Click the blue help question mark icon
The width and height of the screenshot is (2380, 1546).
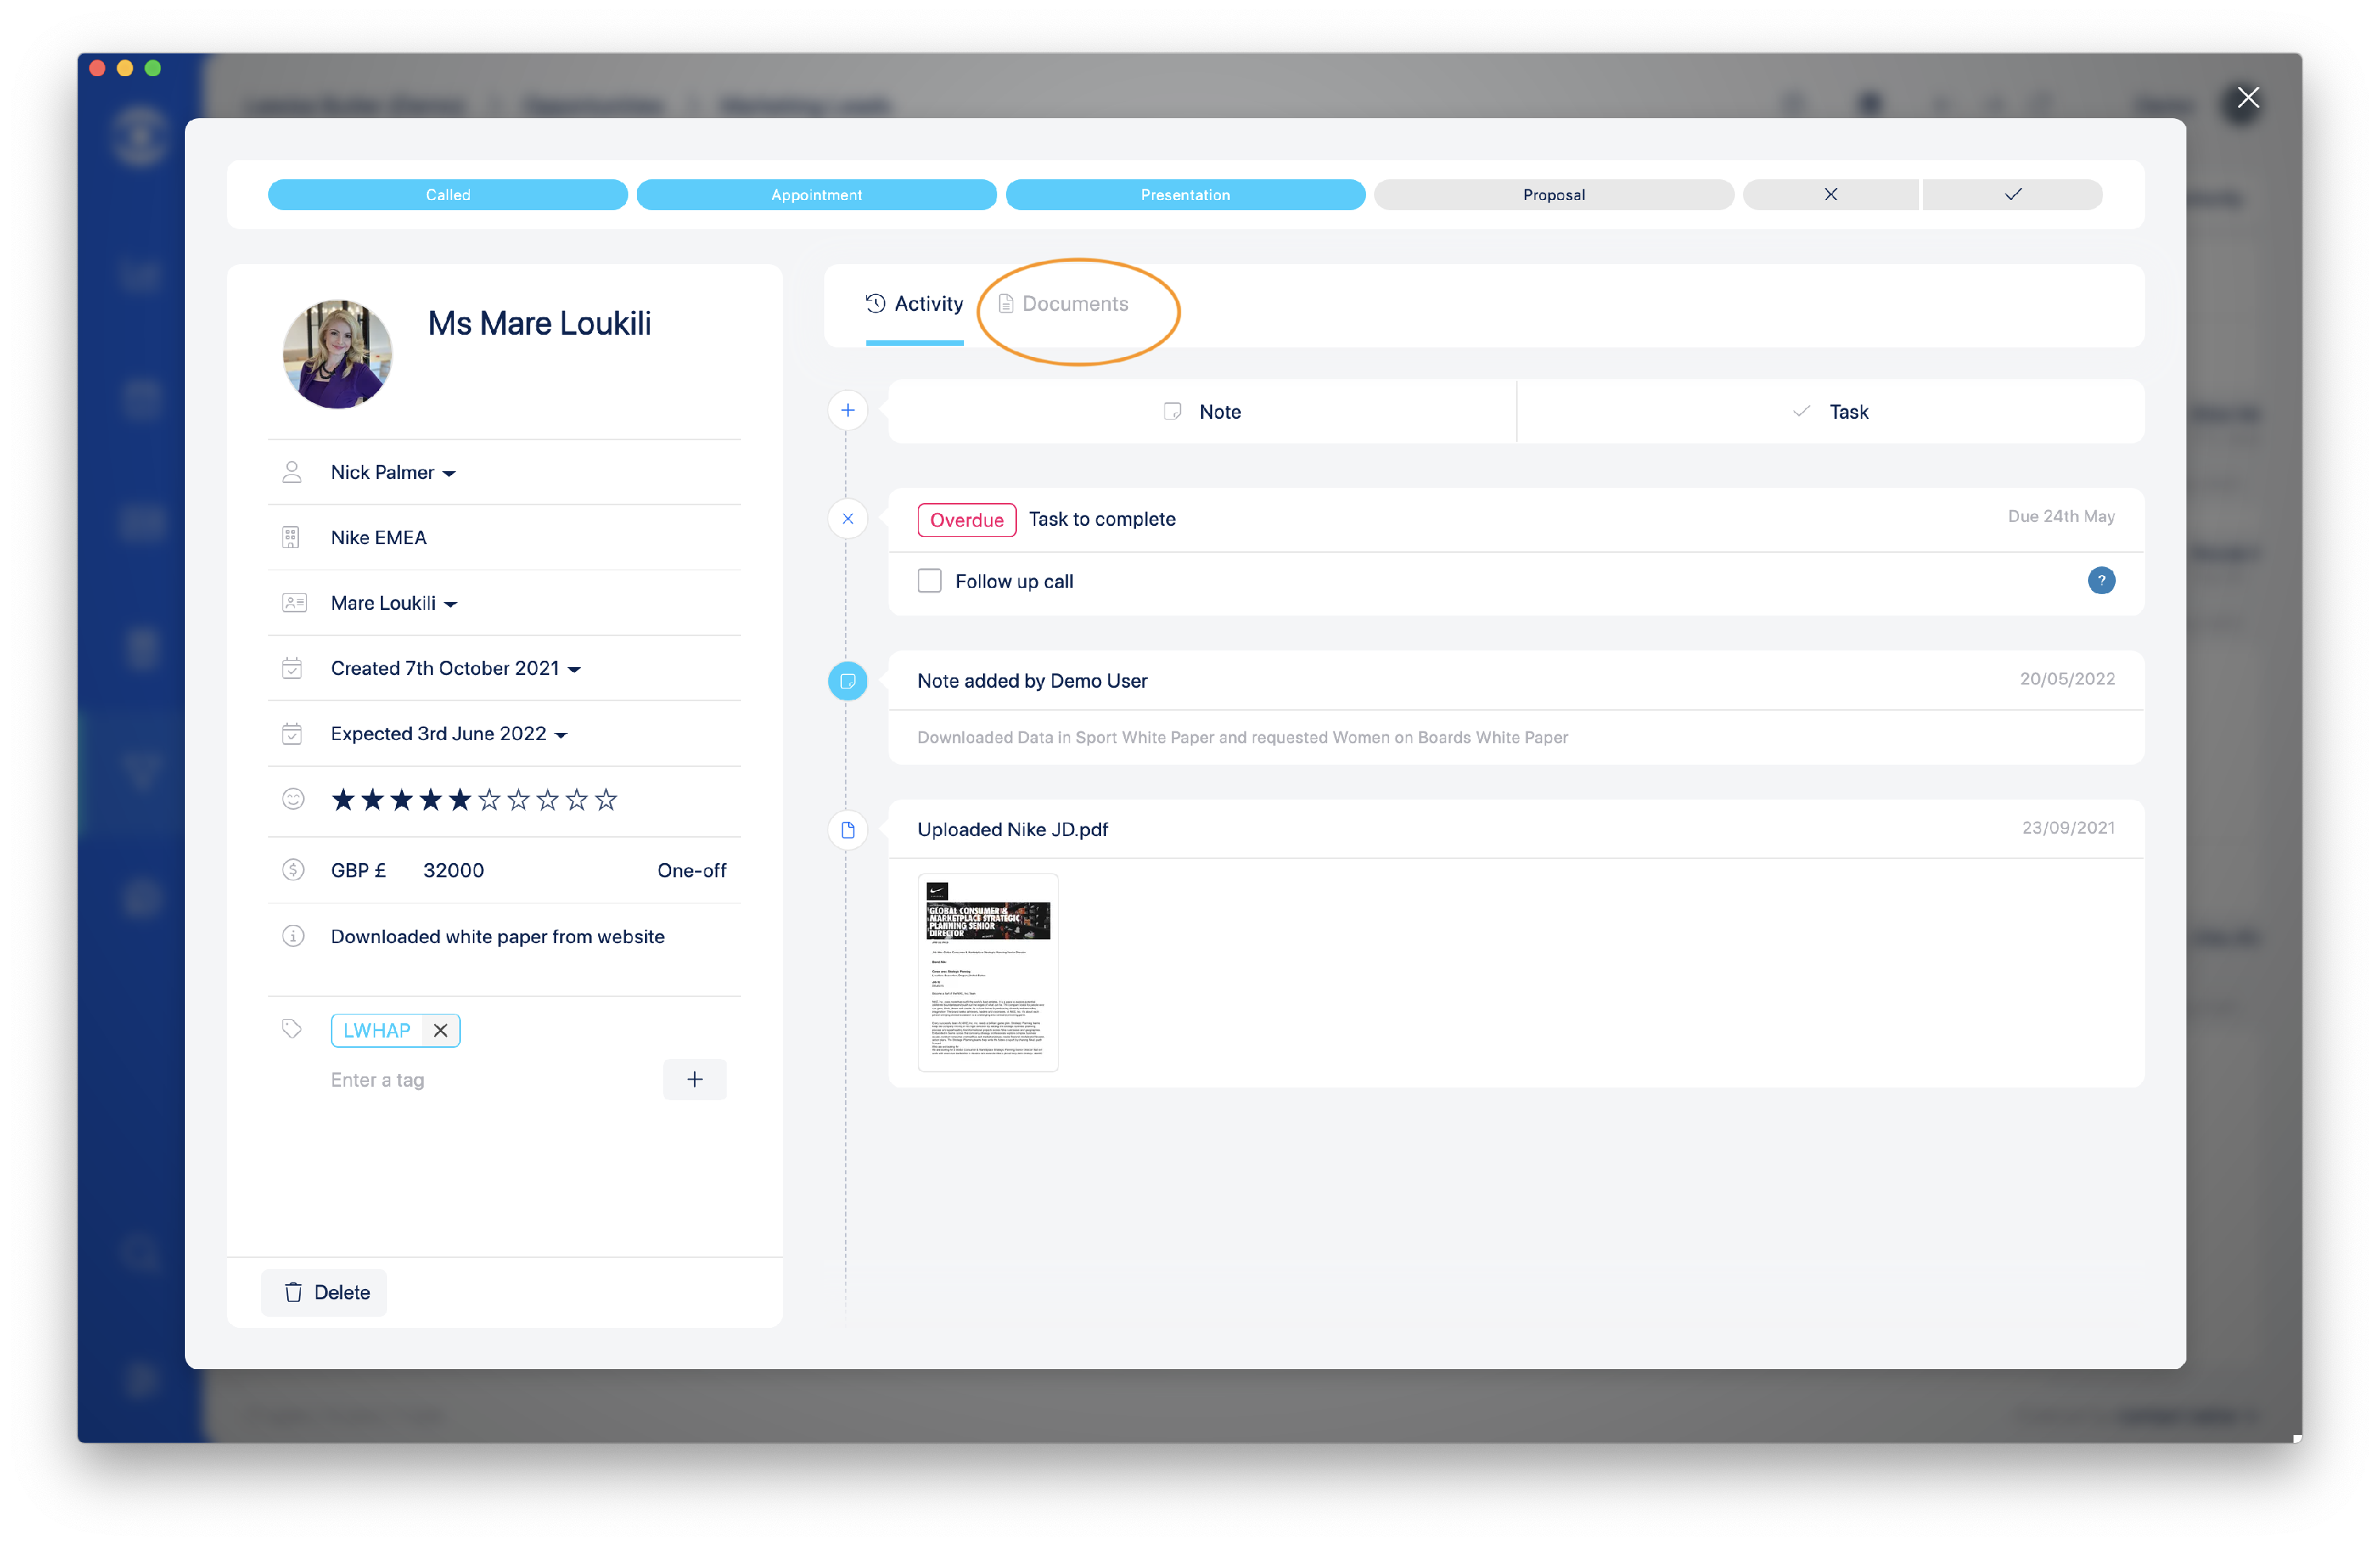(2101, 581)
